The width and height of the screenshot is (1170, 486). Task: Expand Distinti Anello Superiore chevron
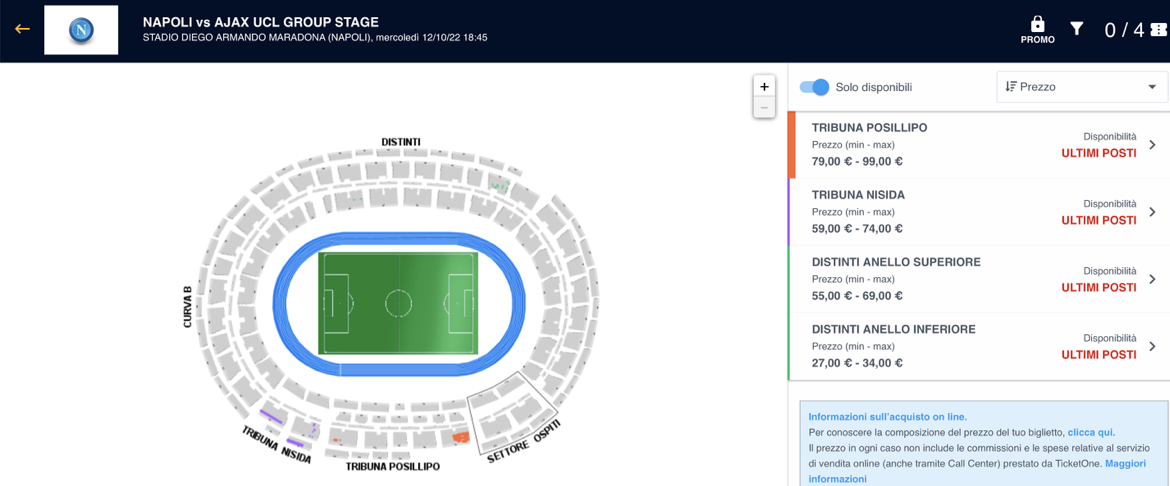coord(1152,279)
